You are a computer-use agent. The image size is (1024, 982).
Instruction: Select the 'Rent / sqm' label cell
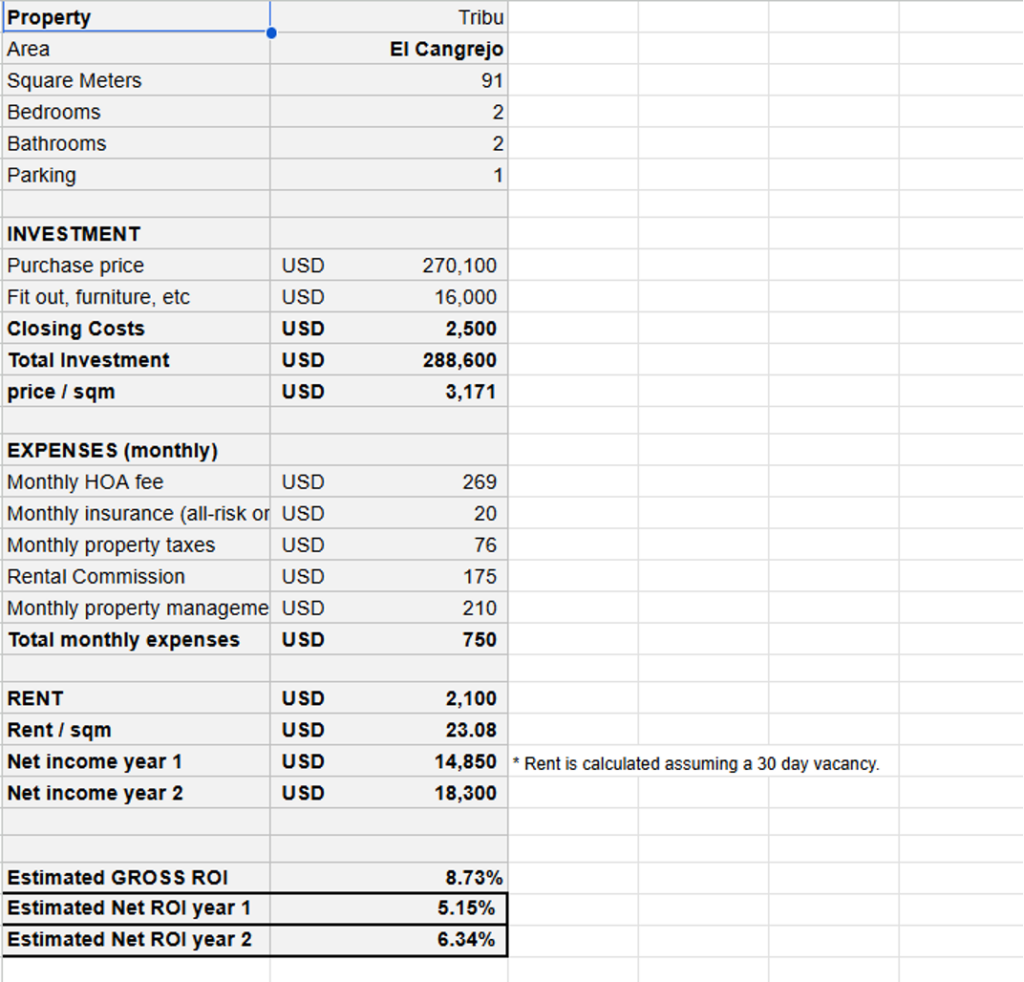pyautogui.click(x=136, y=729)
